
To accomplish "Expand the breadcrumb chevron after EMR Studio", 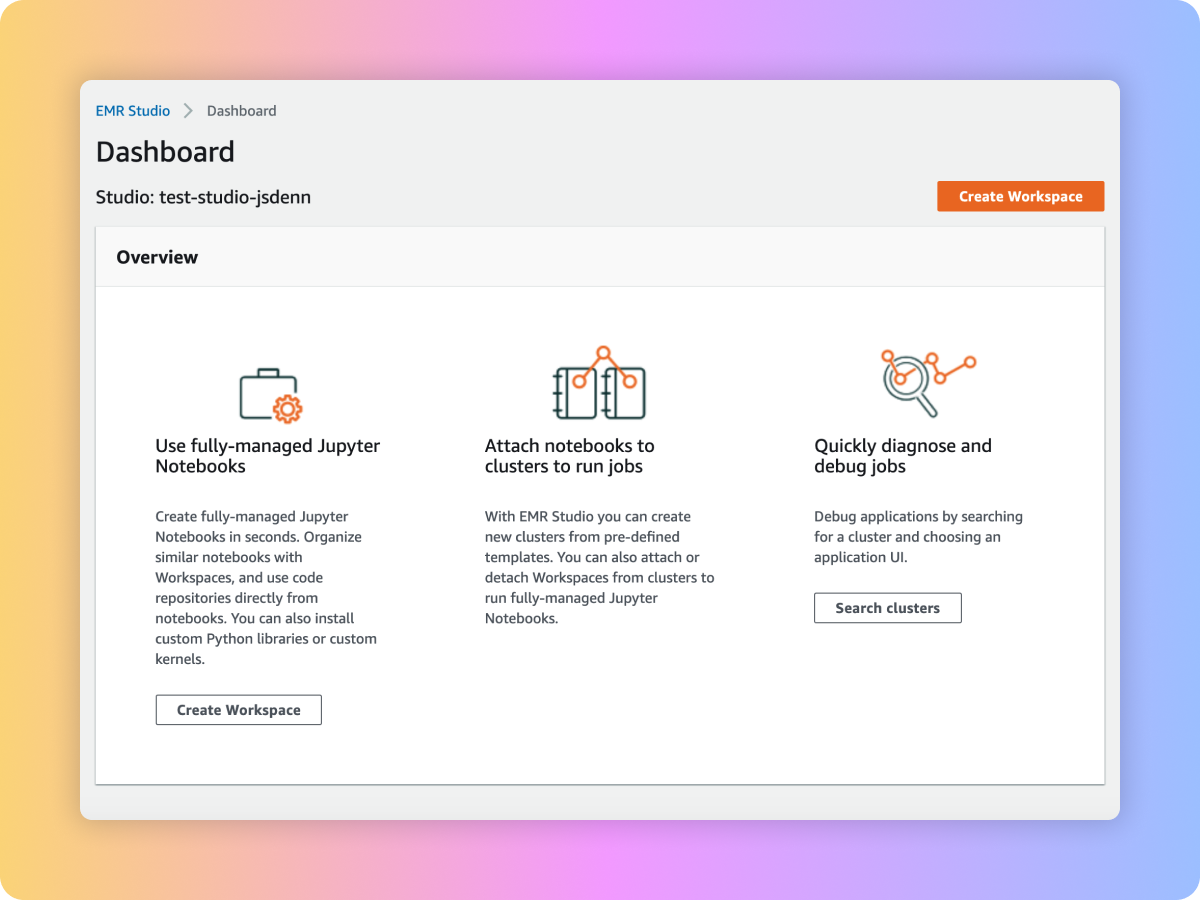I will pyautogui.click(x=187, y=111).
